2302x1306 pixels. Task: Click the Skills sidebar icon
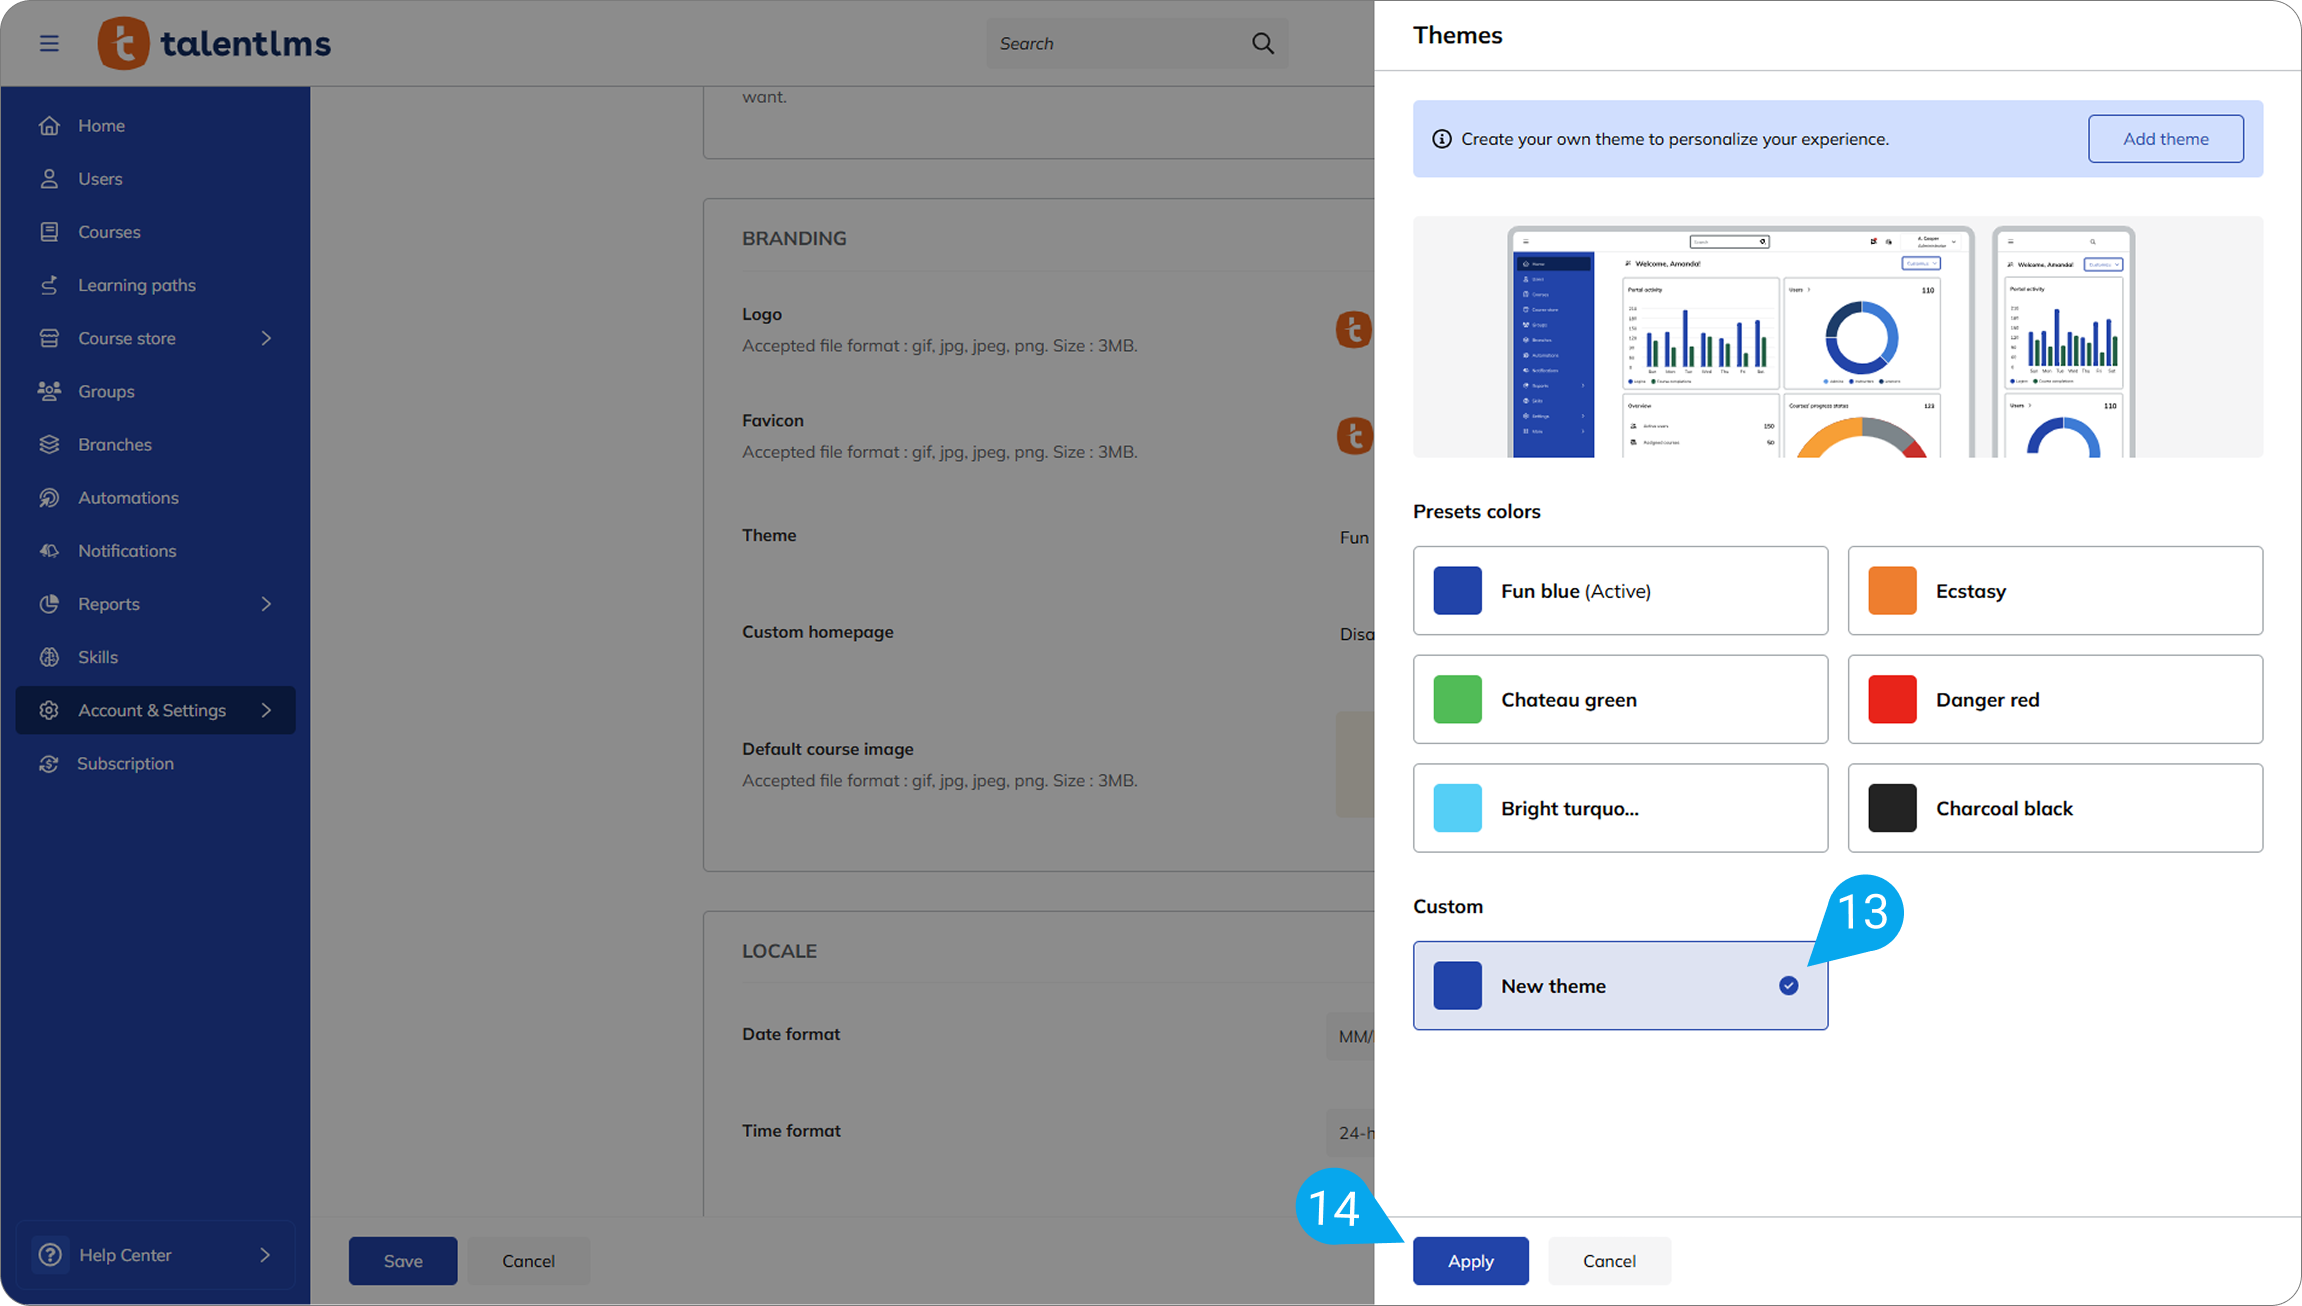[49, 657]
